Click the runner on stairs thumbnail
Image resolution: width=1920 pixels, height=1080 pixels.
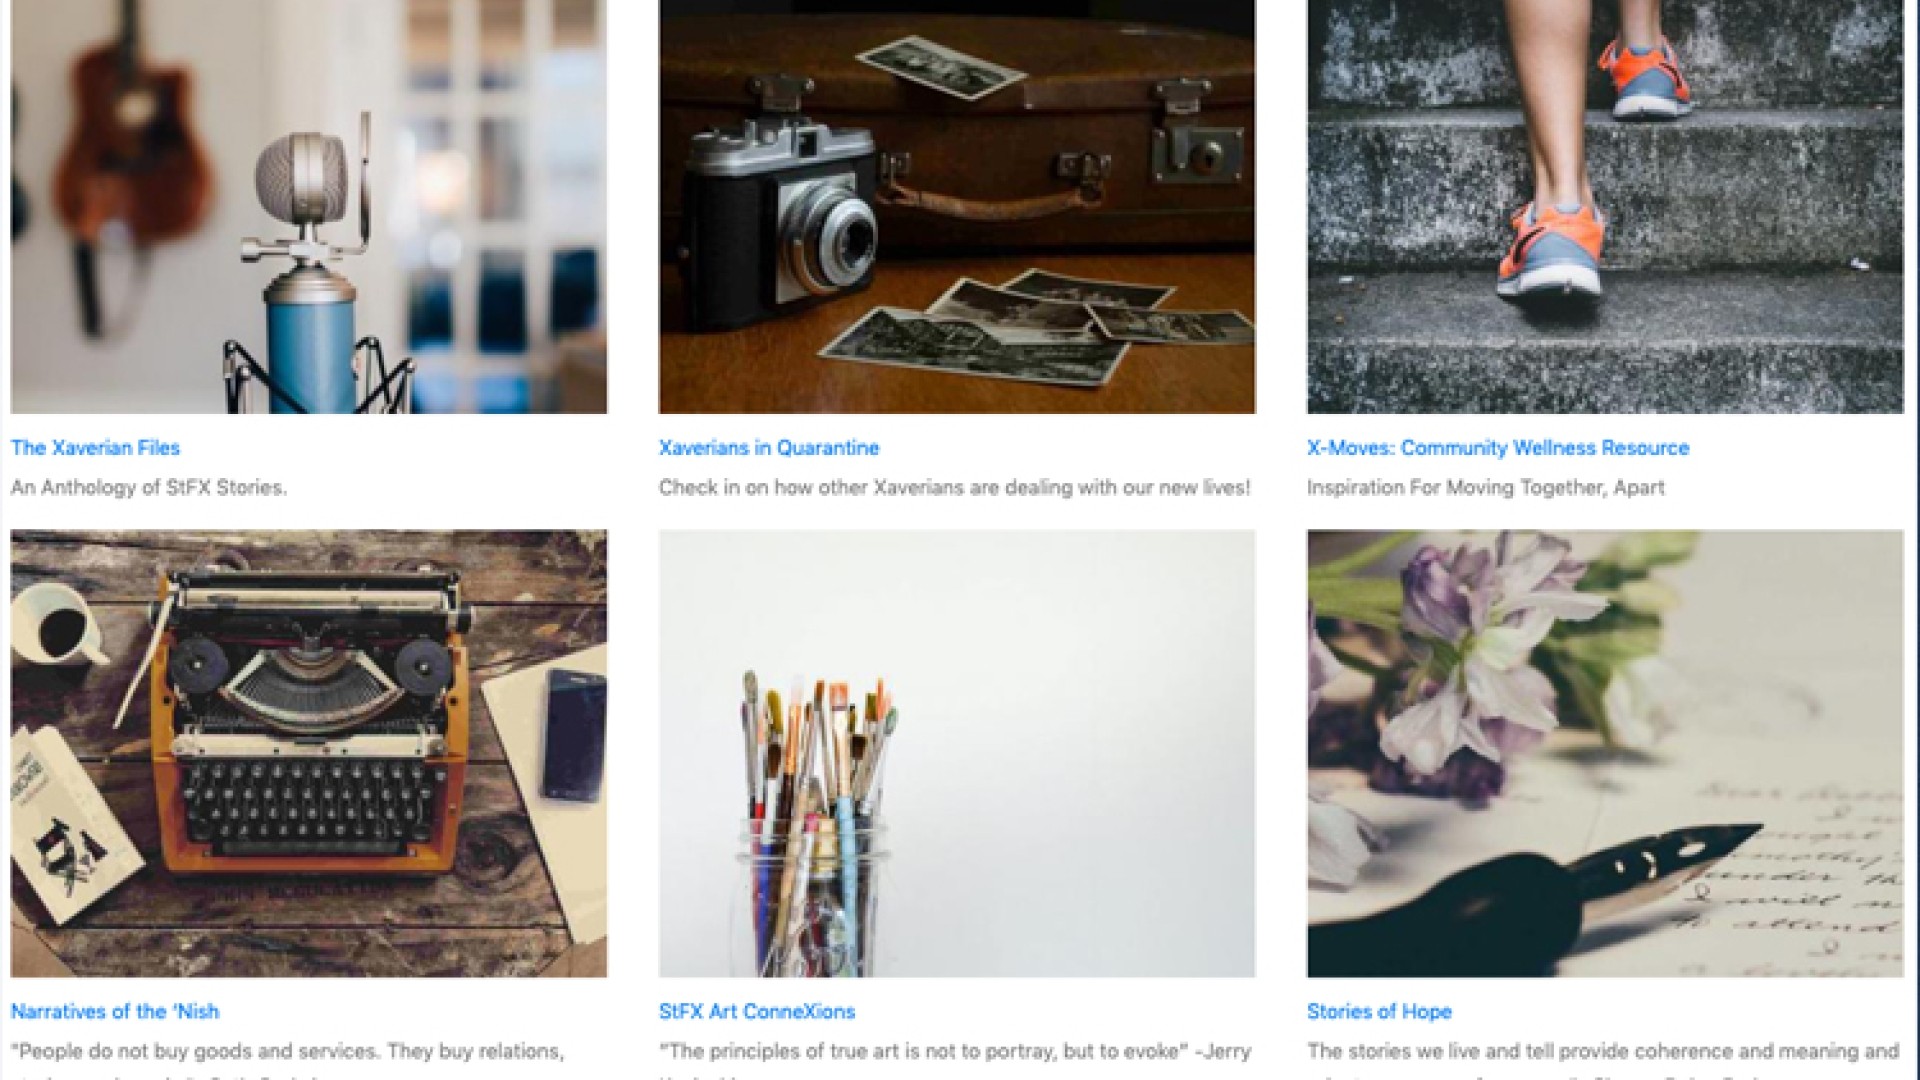(1605, 206)
